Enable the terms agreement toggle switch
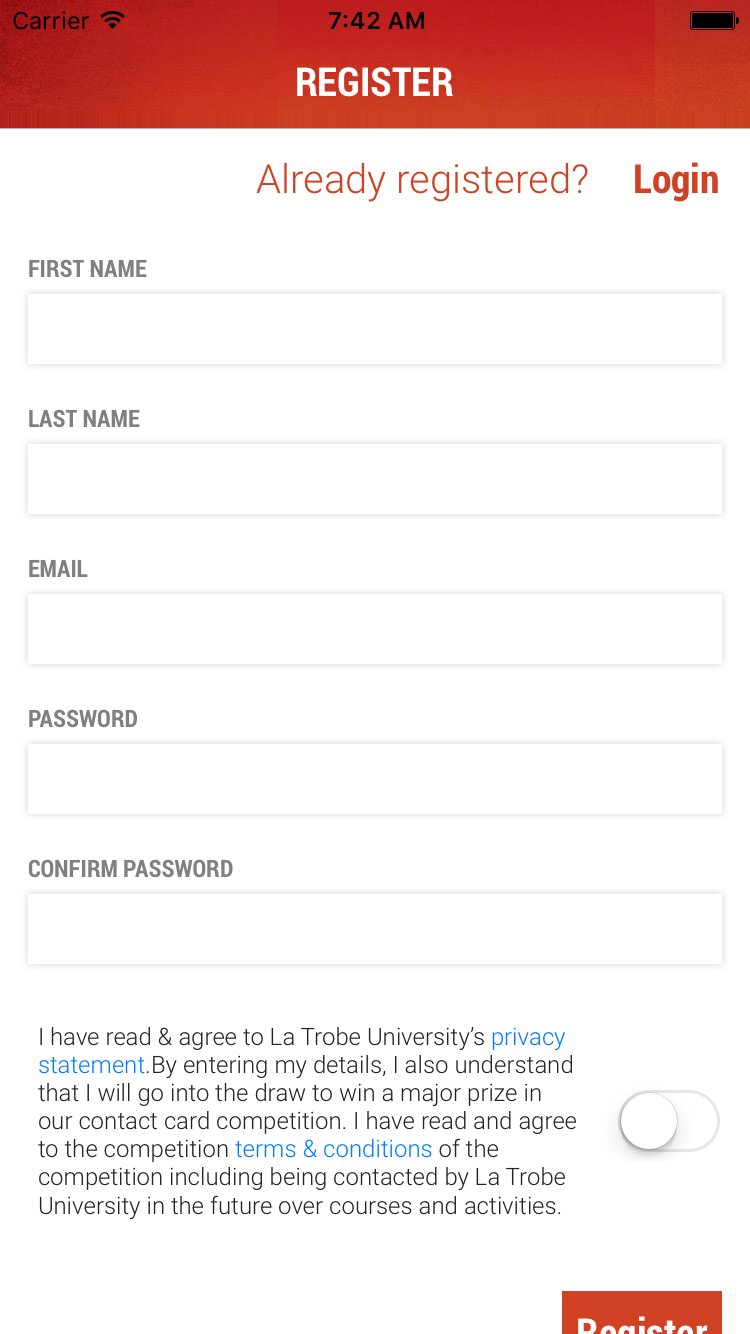 (x=668, y=1121)
